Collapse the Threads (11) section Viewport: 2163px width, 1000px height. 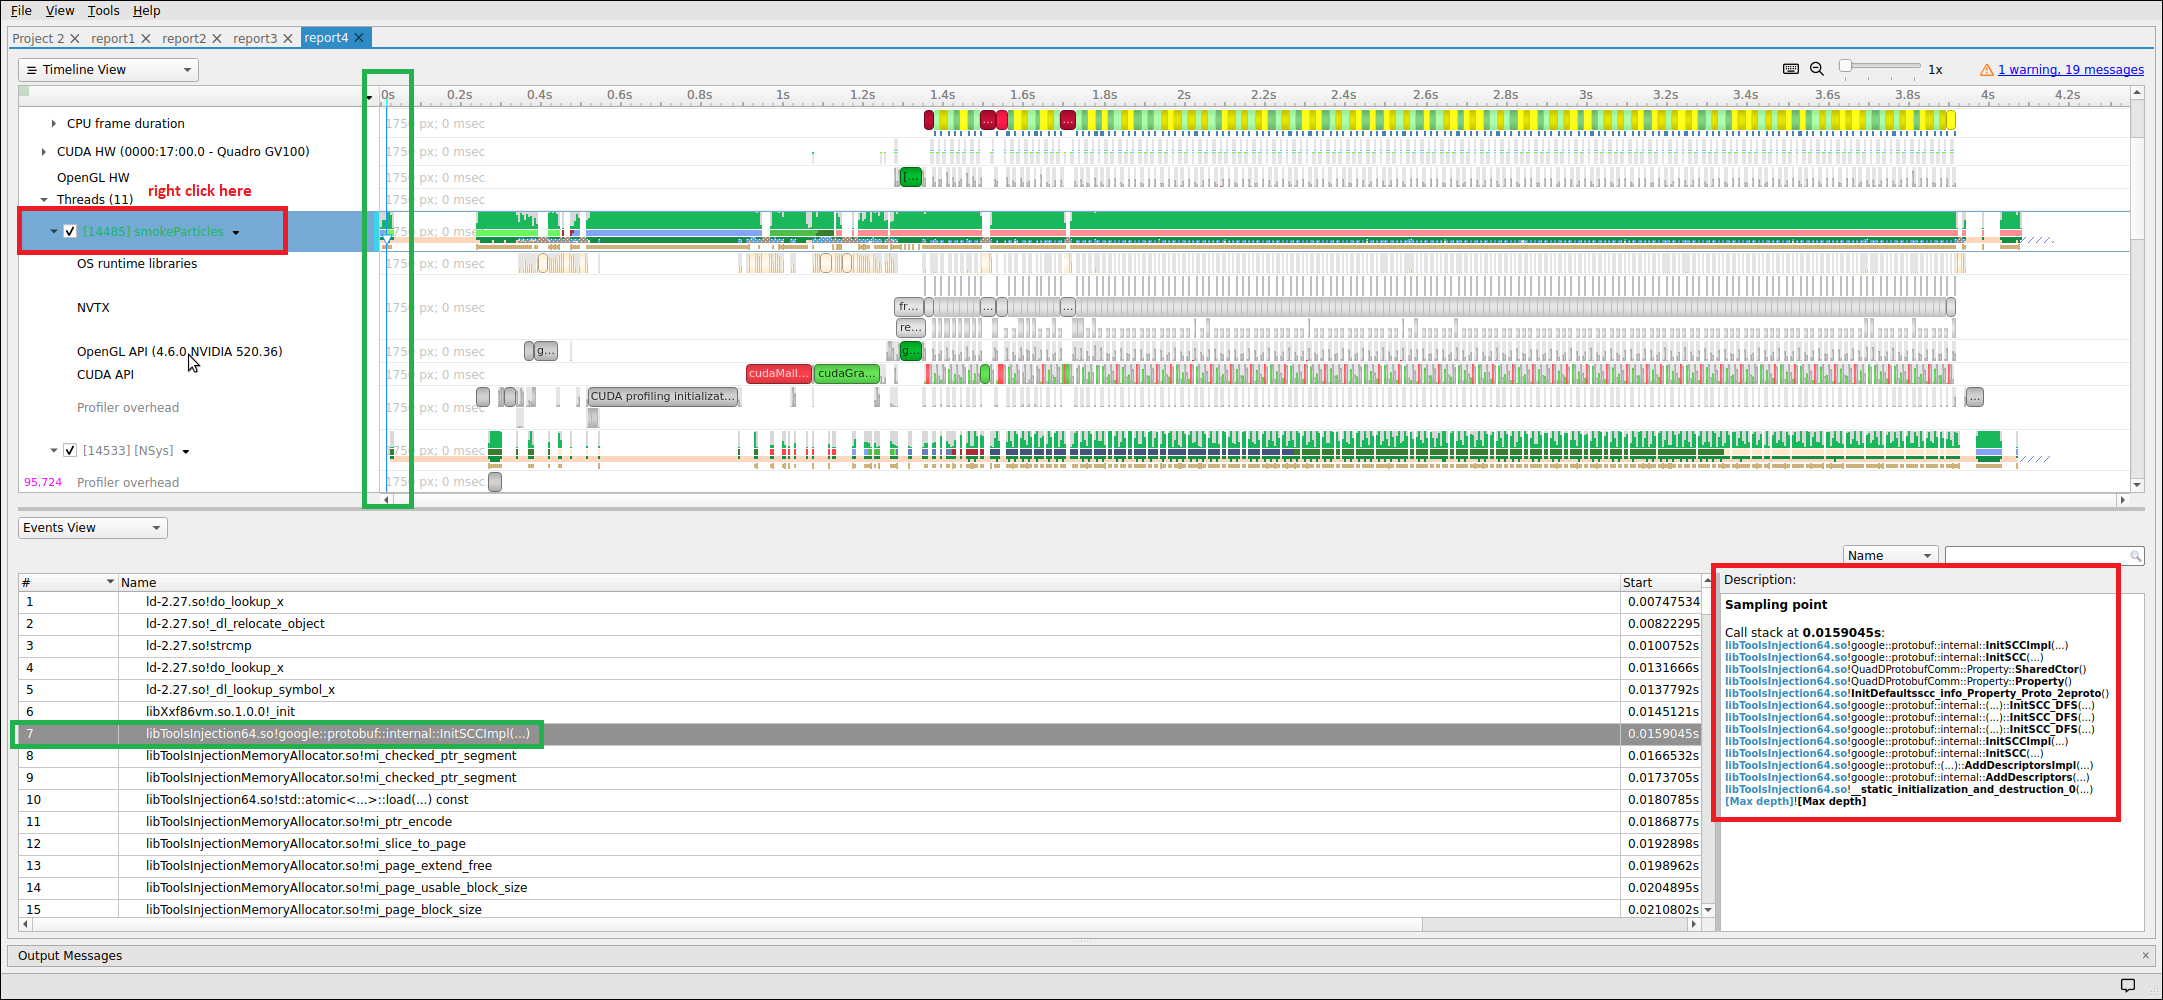[x=44, y=199]
